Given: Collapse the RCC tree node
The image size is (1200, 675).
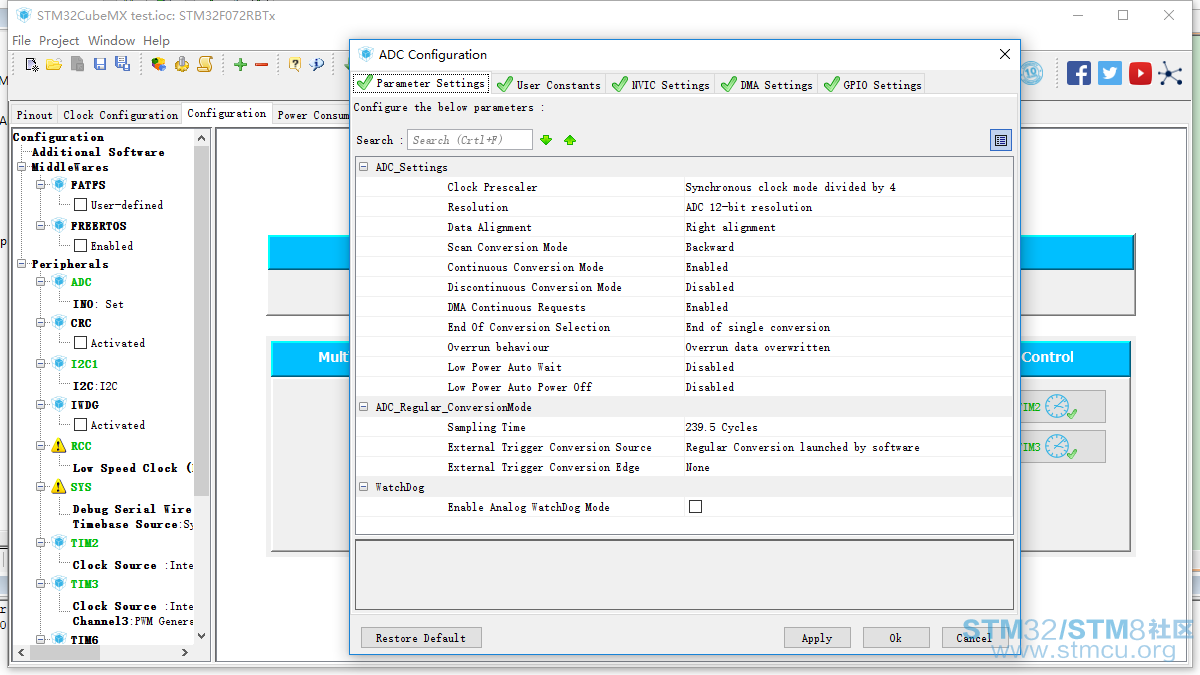Looking at the screenshot, I should (x=42, y=446).
